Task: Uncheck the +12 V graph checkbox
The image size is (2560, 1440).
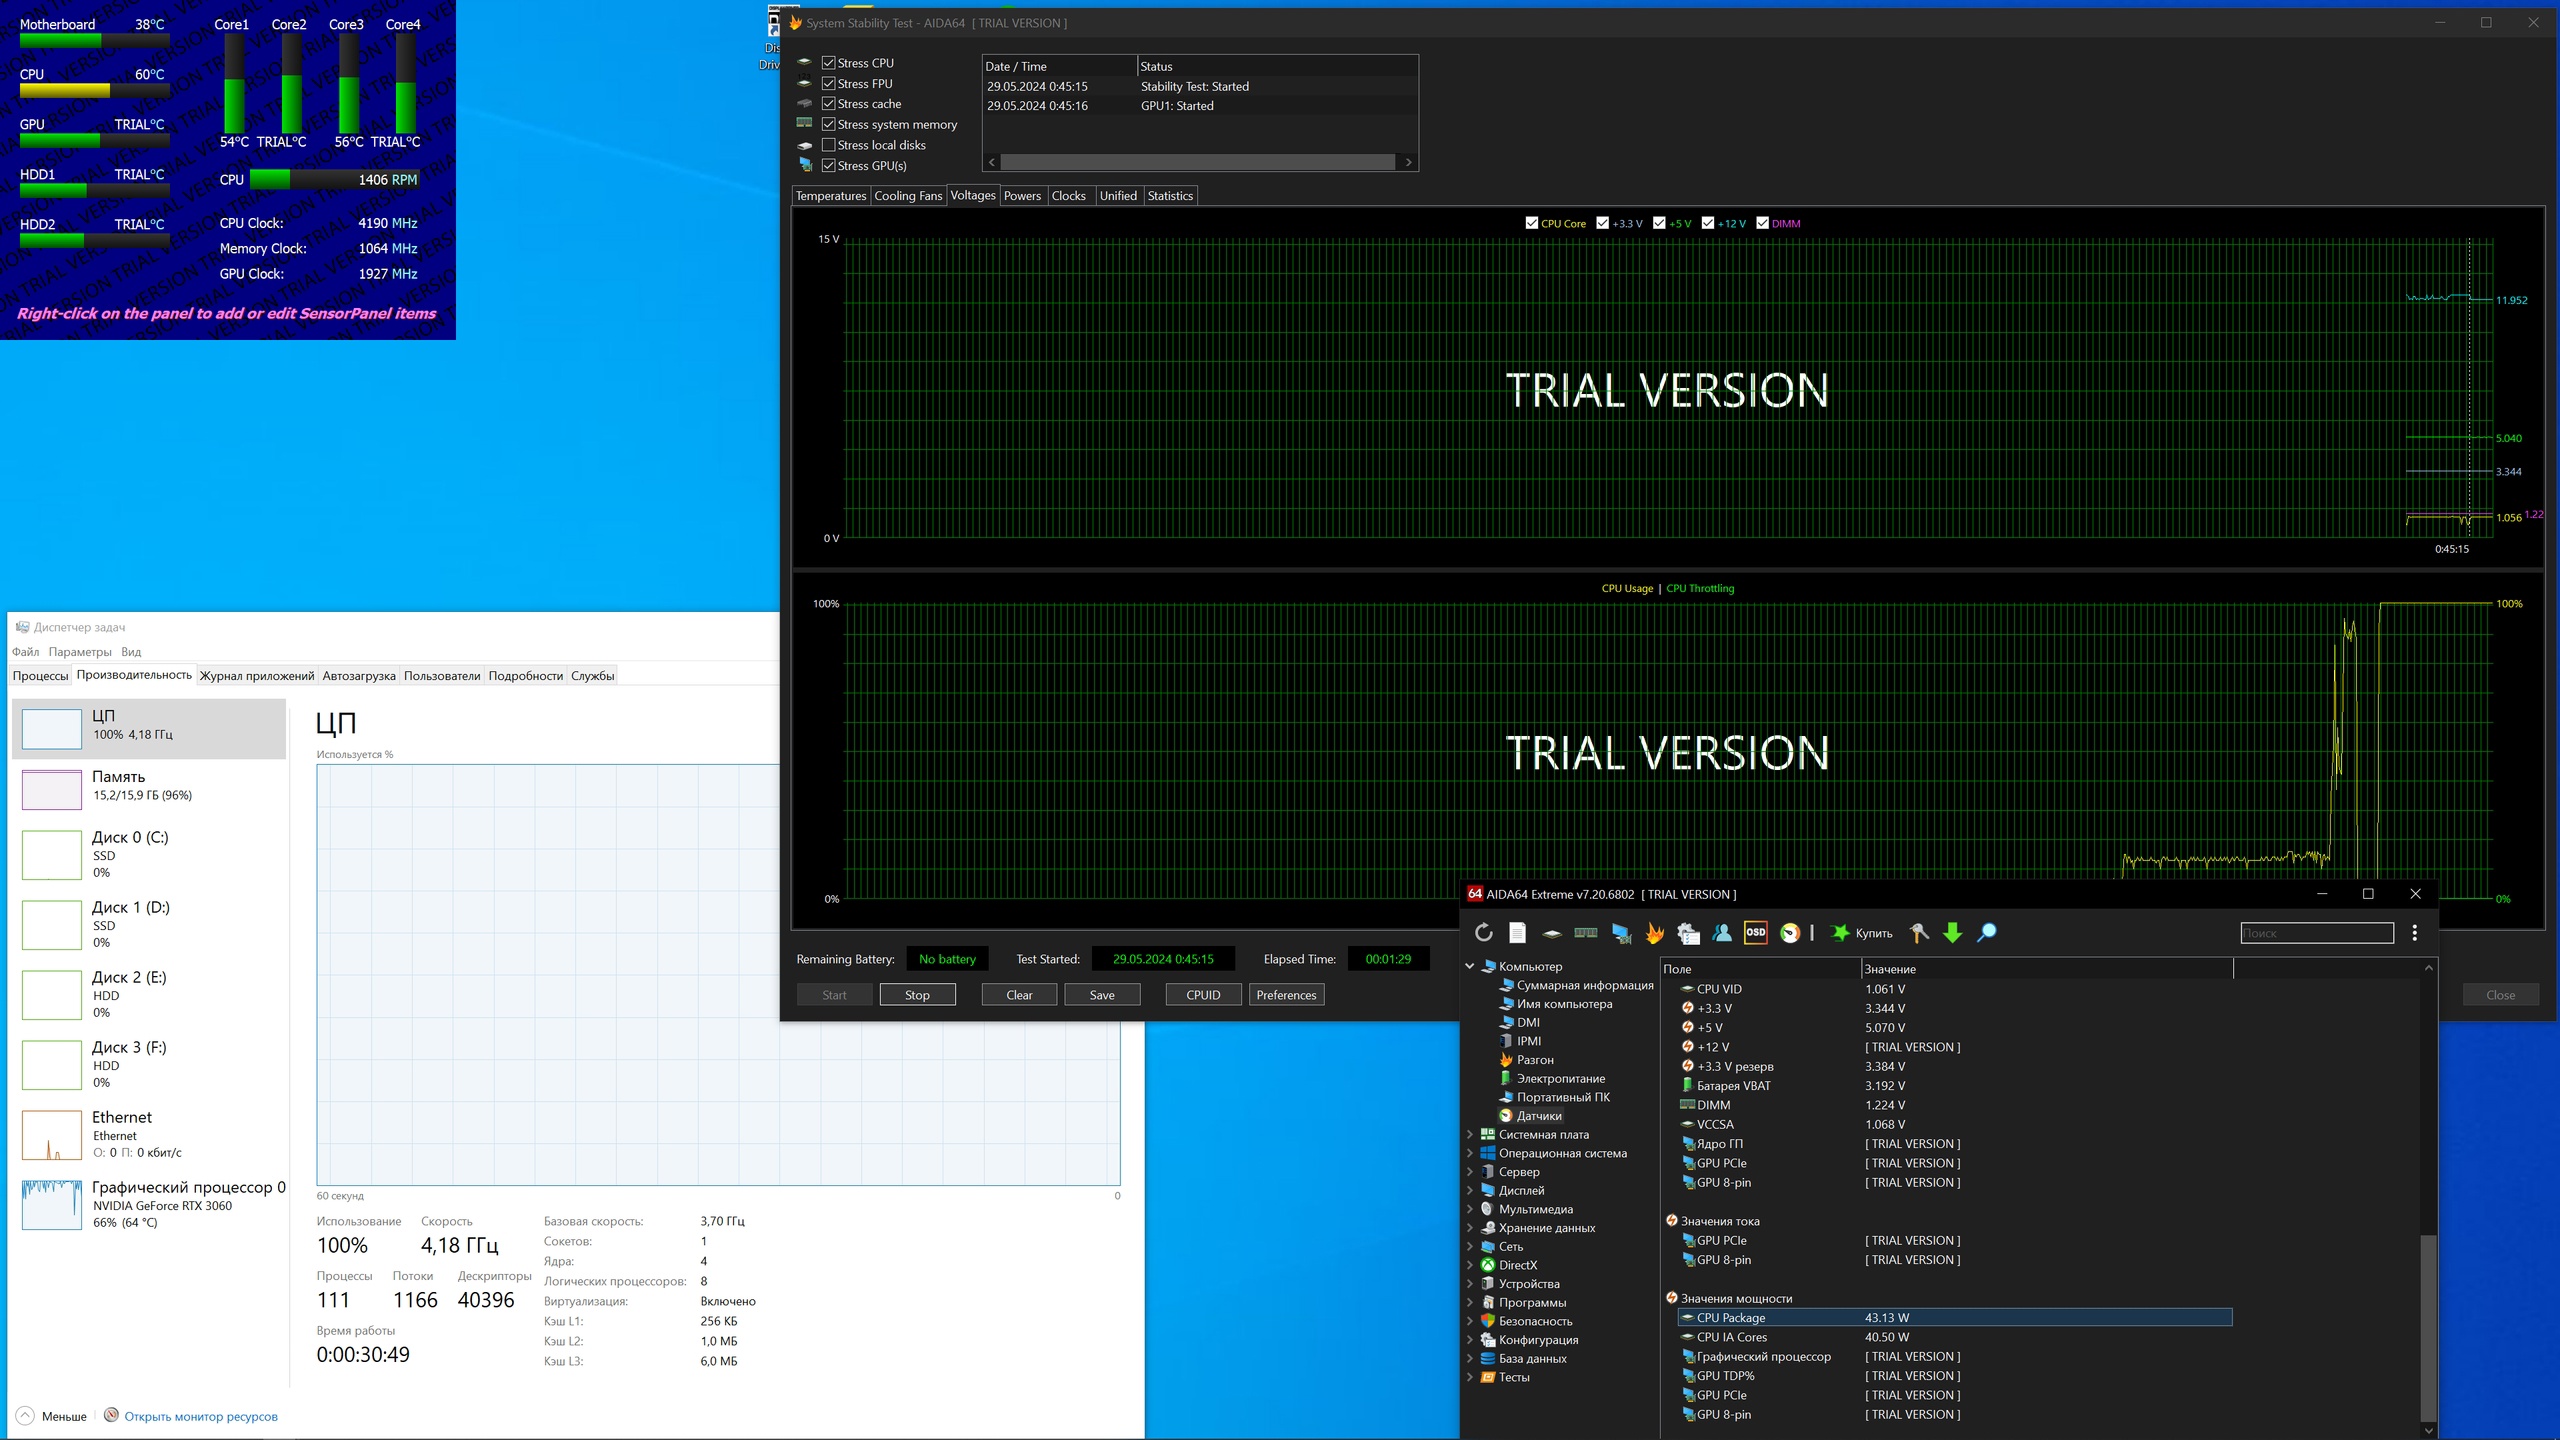Action: pos(1708,223)
